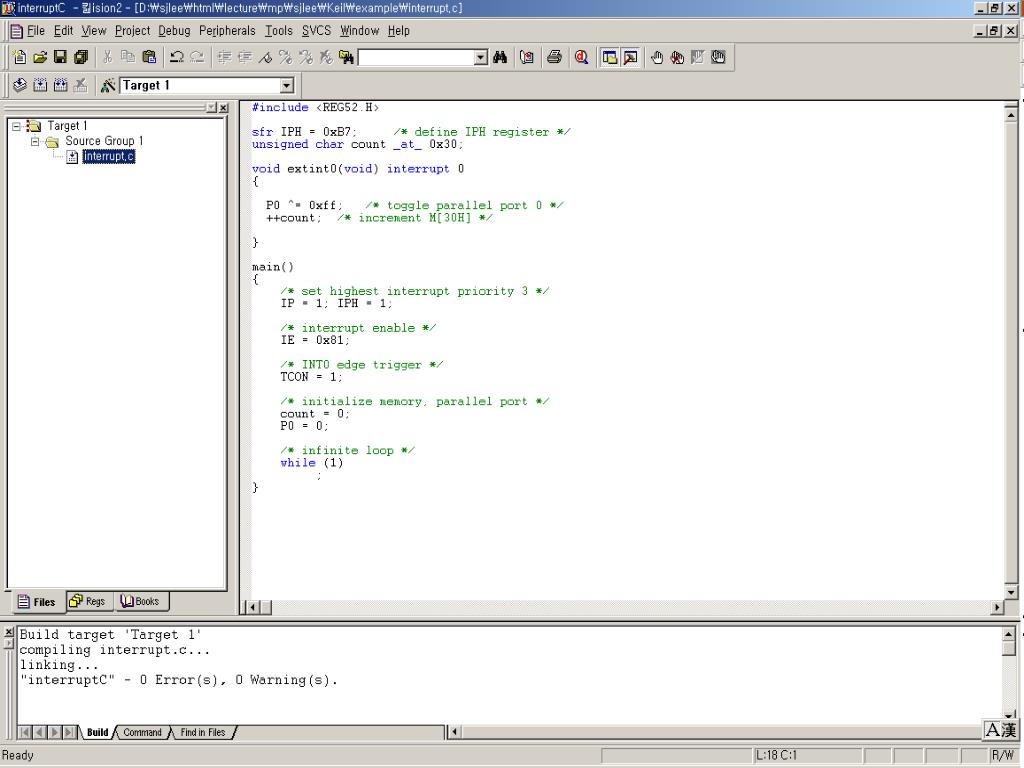Screen dimensions: 1024x768
Task: Click the New file icon
Action: 18,58
